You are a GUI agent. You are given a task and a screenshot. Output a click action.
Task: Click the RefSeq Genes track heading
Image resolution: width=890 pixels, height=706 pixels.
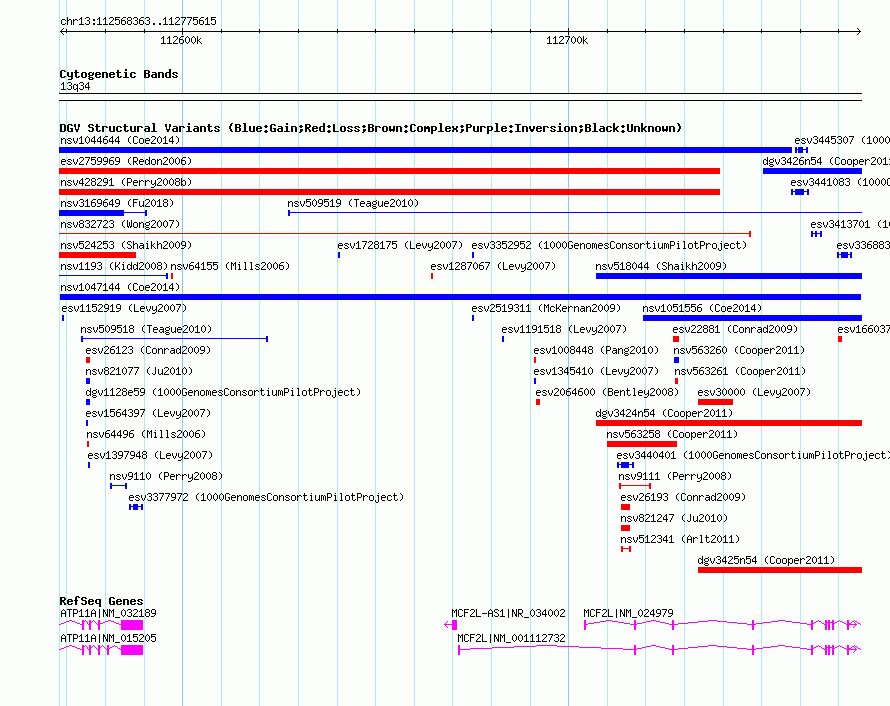click(101, 600)
